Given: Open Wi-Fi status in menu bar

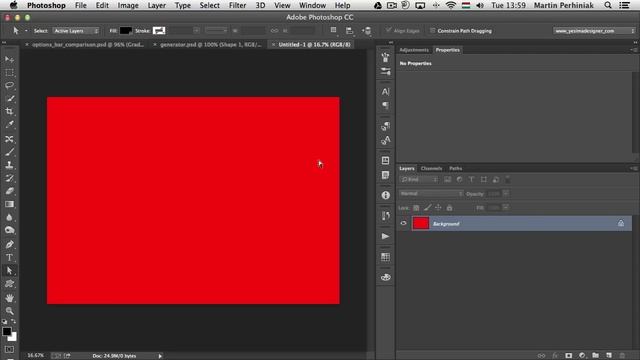Looking at the screenshot, I should [451, 5].
